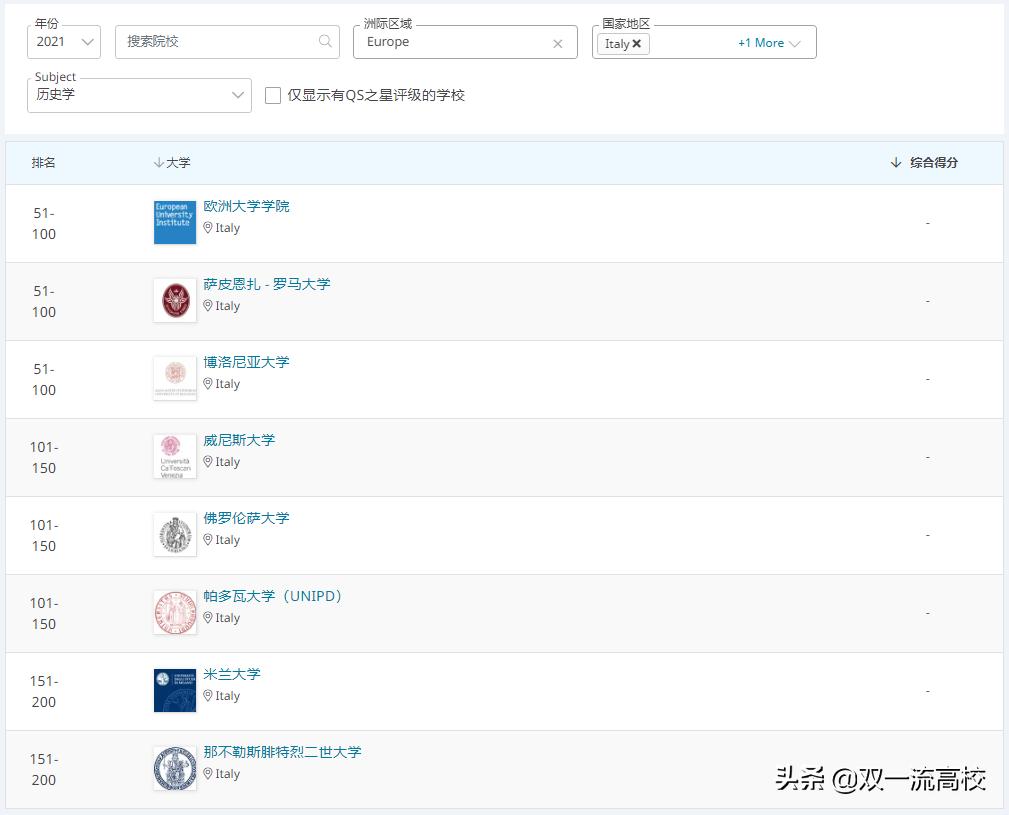This screenshot has width=1009, height=815.
Task: Open the 帕多瓦大学（UNIPD） link
Action: pyautogui.click(x=273, y=596)
